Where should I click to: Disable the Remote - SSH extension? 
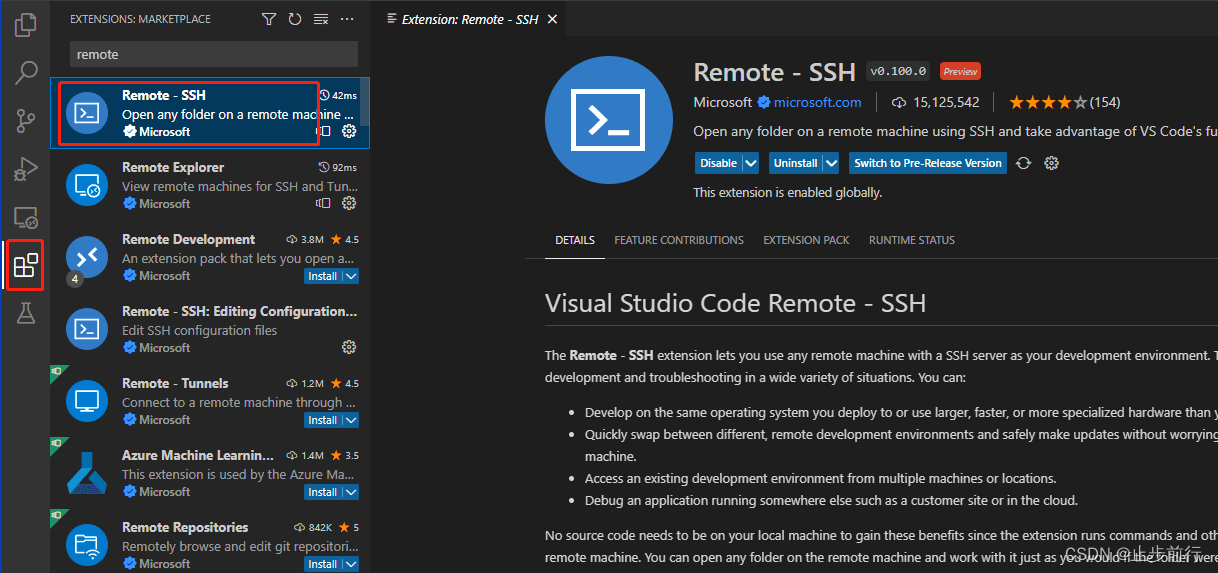pyautogui.click(x=719, y=163)
